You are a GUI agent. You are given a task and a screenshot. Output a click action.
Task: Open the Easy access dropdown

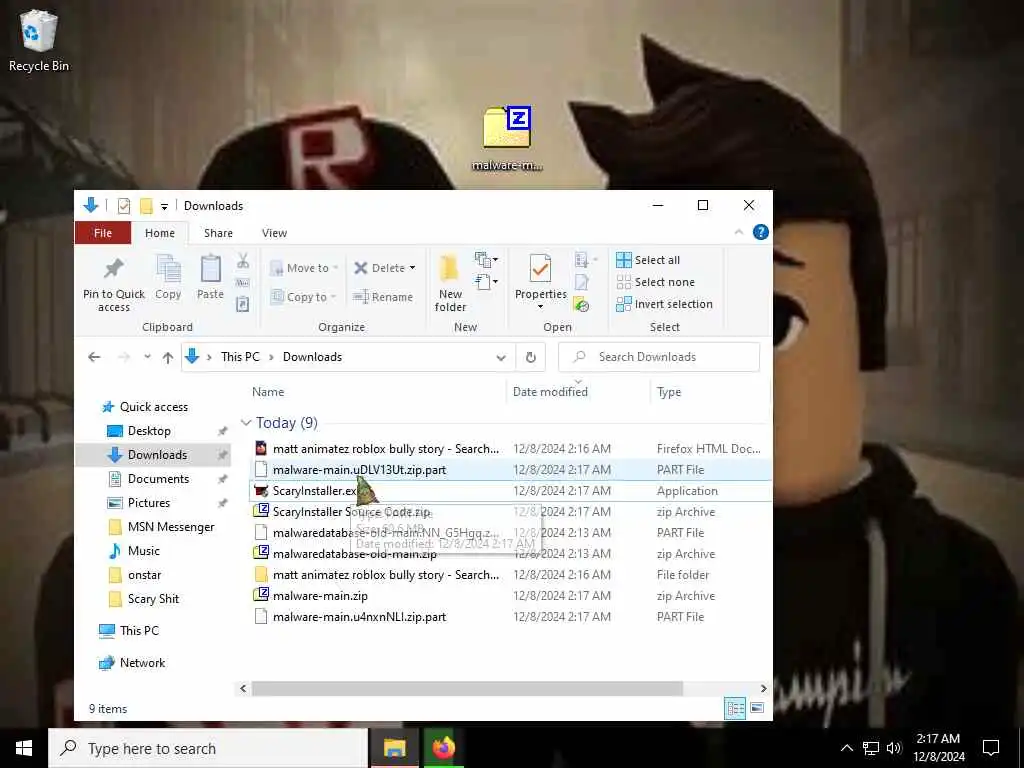[x=487, y=282]
